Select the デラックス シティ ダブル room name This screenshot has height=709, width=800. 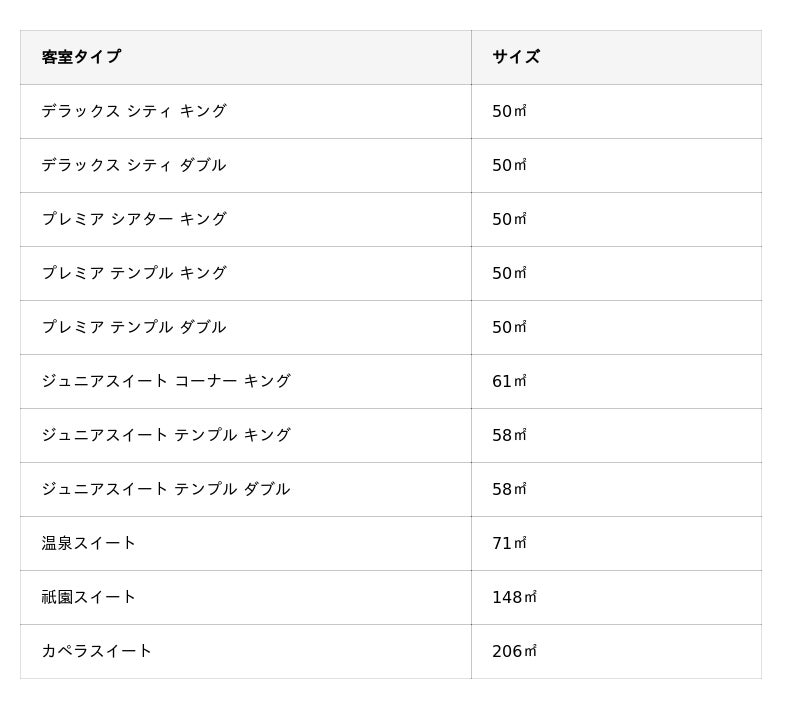[134, 165]
